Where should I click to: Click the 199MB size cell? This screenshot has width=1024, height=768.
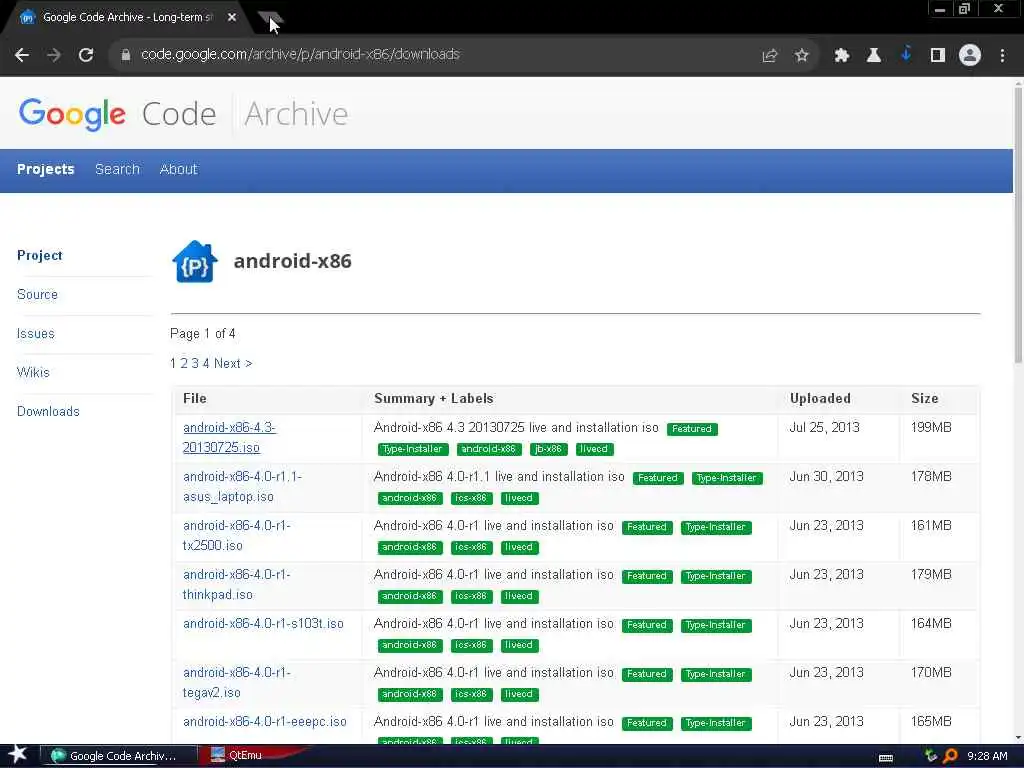[931, 428]
